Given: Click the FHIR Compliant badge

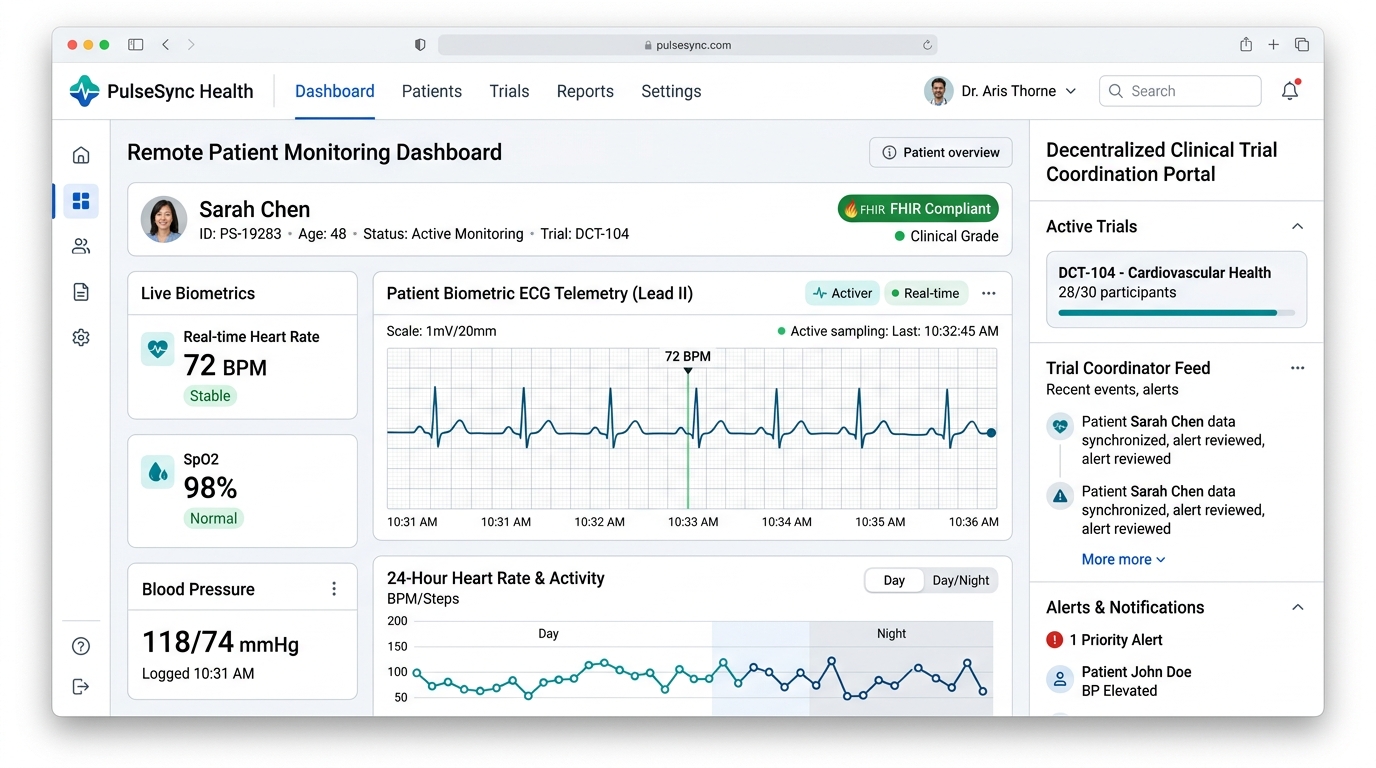Looking at the screenshot, I should [x=918, y=209].
